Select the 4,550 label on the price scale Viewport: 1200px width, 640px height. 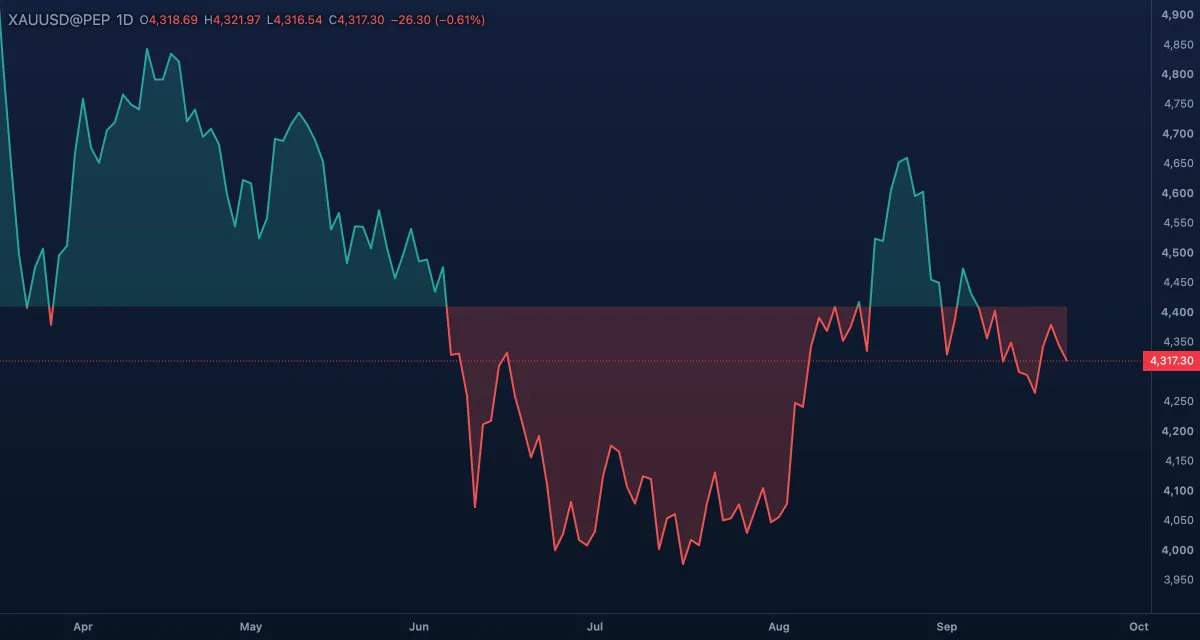[1177, 223]
